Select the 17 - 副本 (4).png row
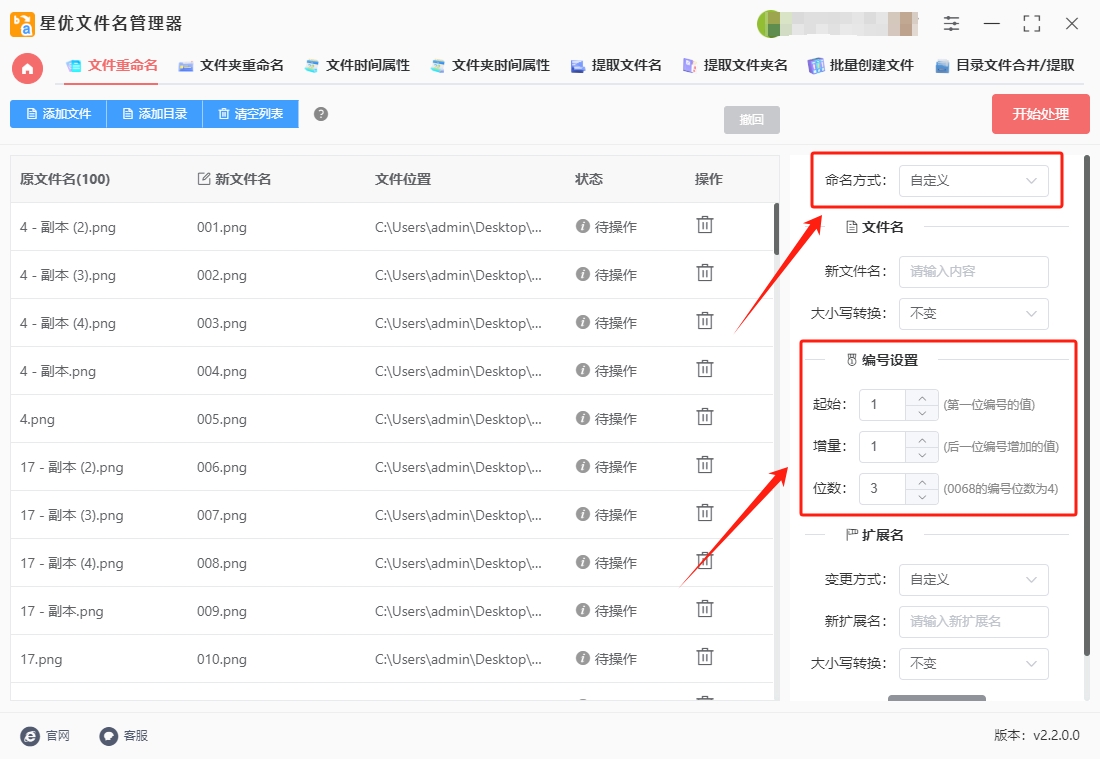This screenshot has height=760, width=1100. point(392,563)
